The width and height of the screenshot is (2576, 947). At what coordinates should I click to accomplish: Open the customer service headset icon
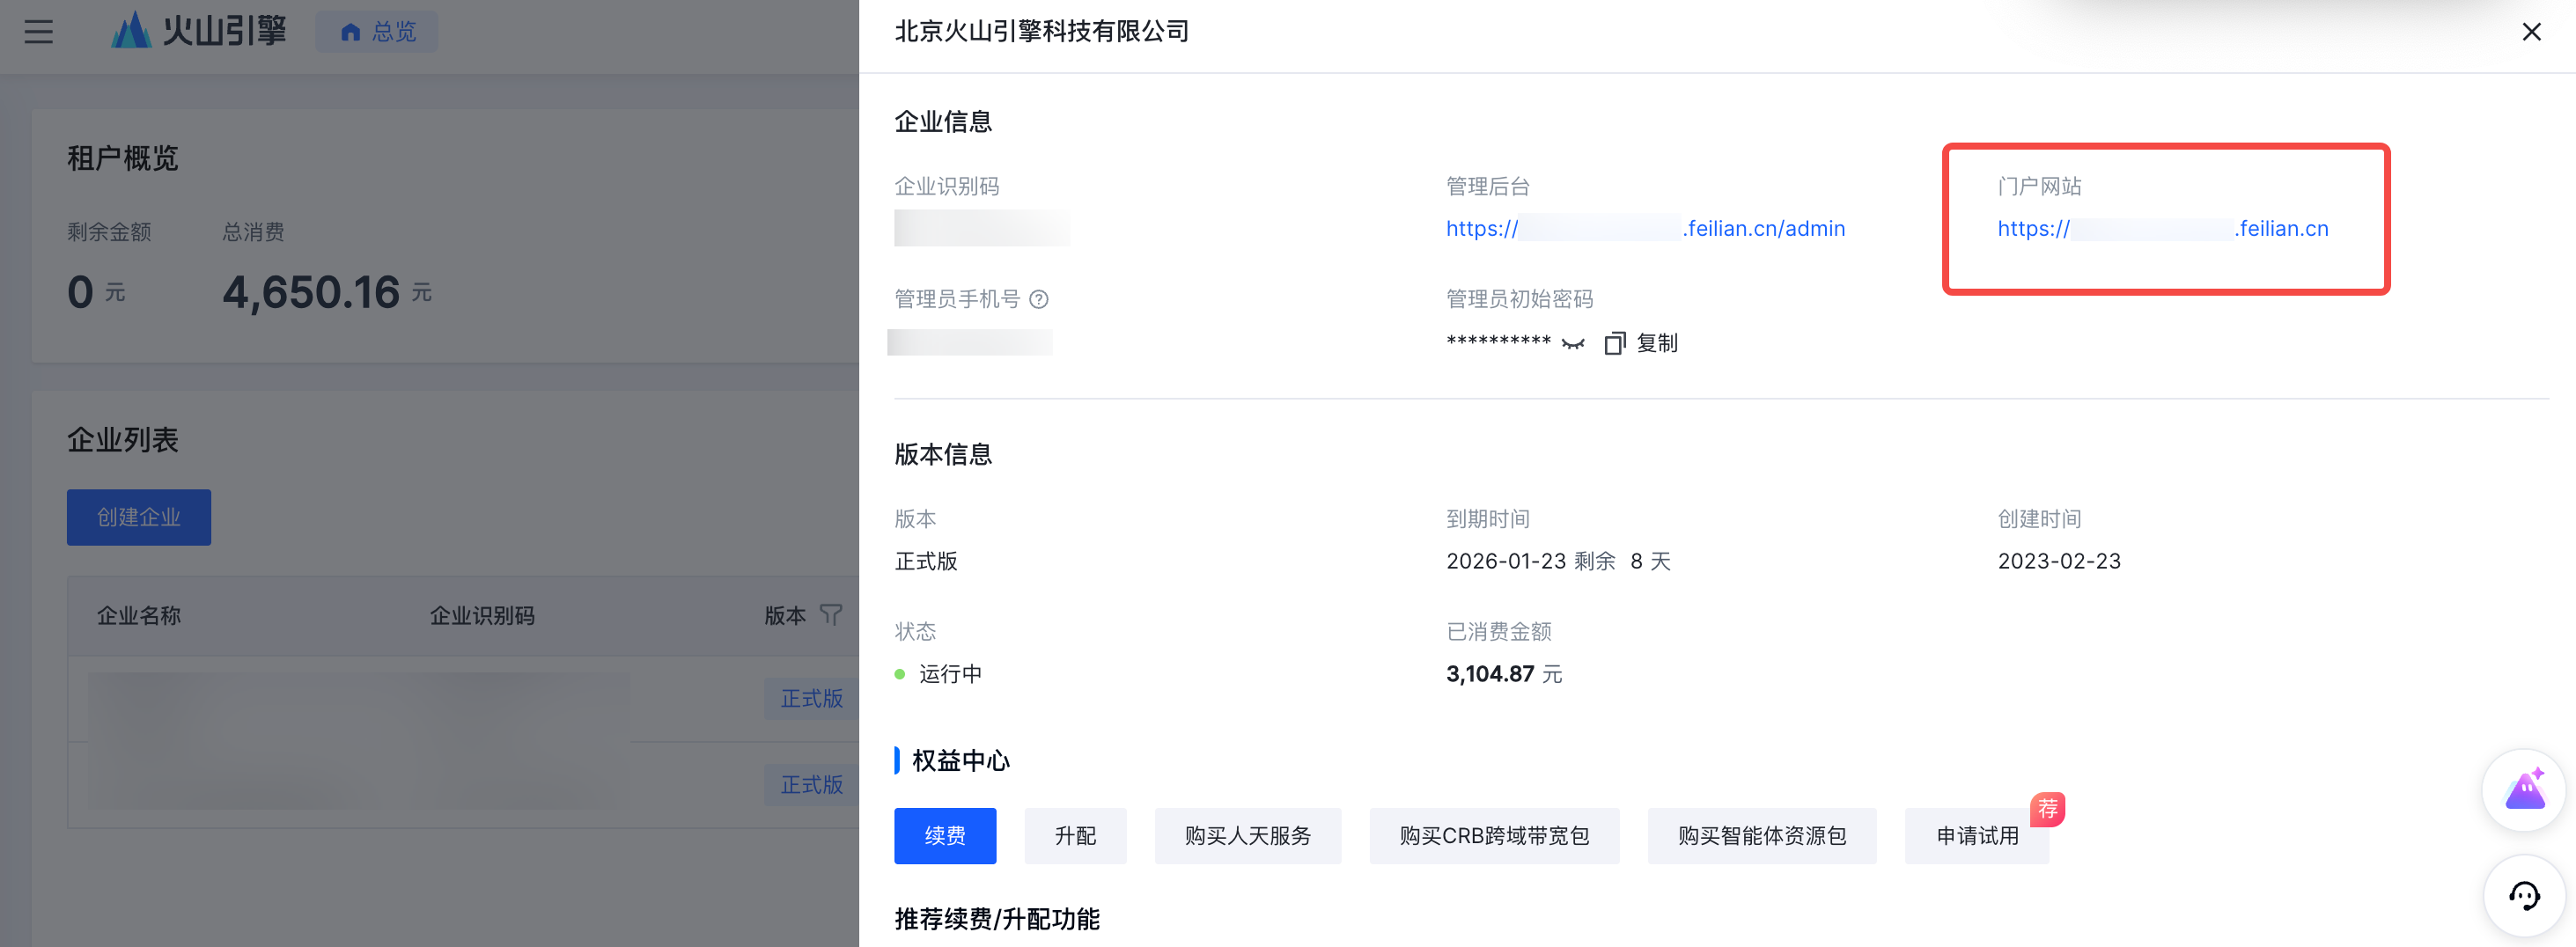coord(2524,896)
